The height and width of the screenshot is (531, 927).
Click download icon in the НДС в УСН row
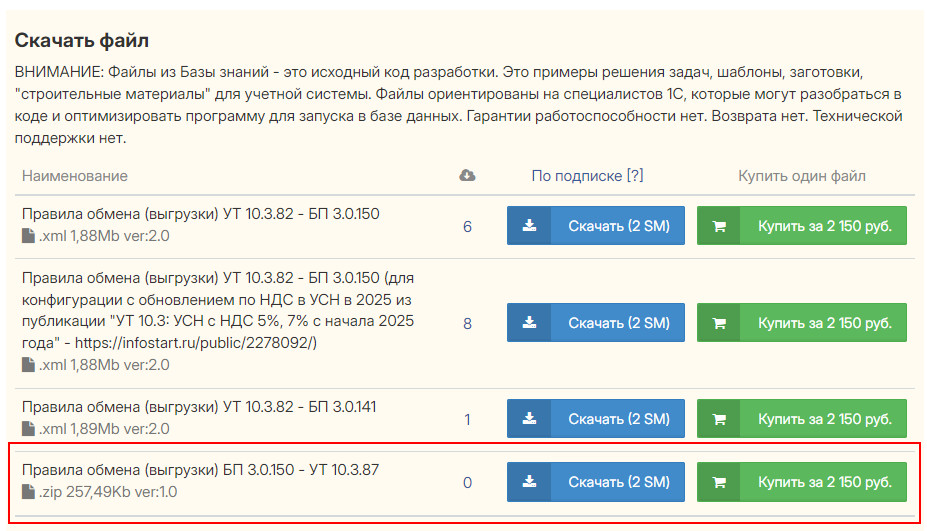coord(529,322)
